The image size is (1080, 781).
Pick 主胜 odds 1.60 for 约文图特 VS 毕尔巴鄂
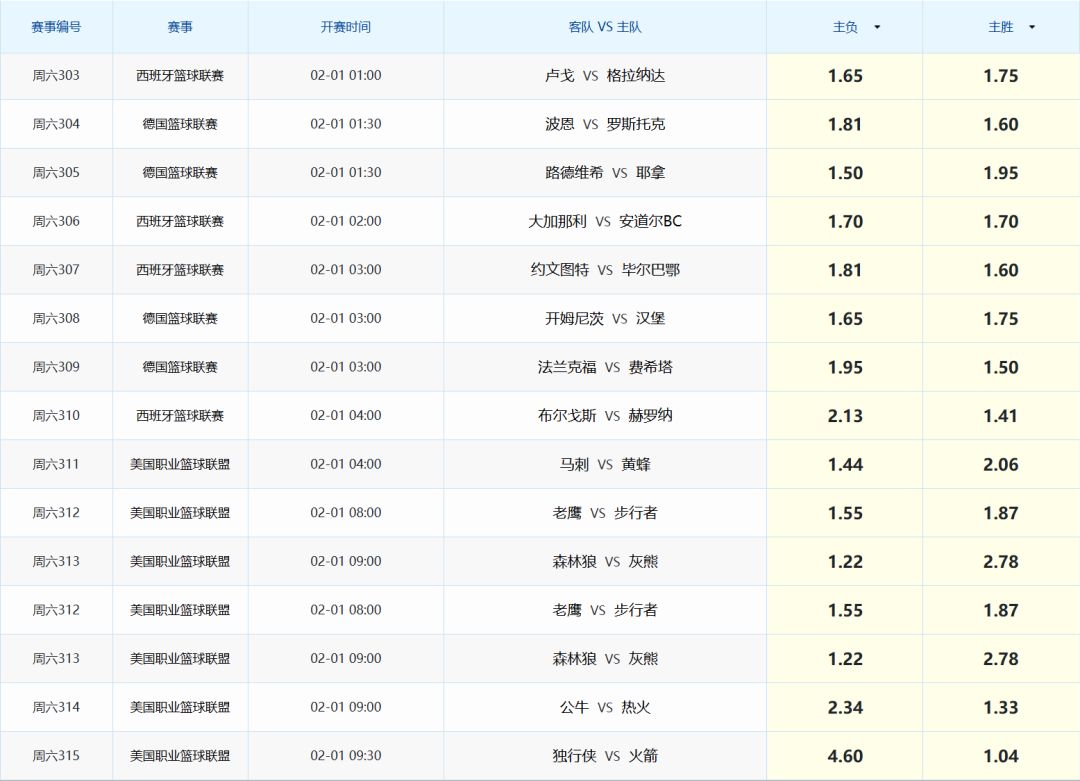point(1001,271)
